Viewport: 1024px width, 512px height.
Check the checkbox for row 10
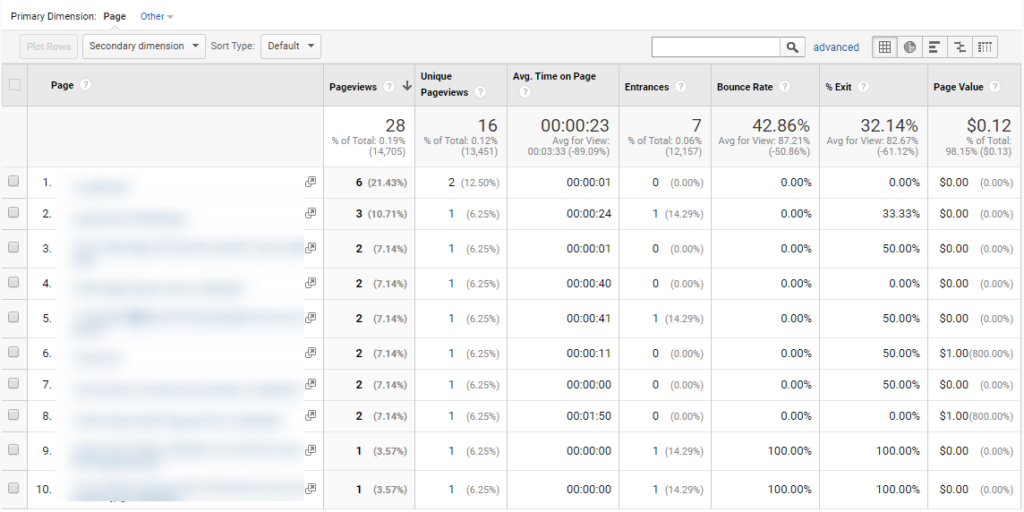point(14,488)
